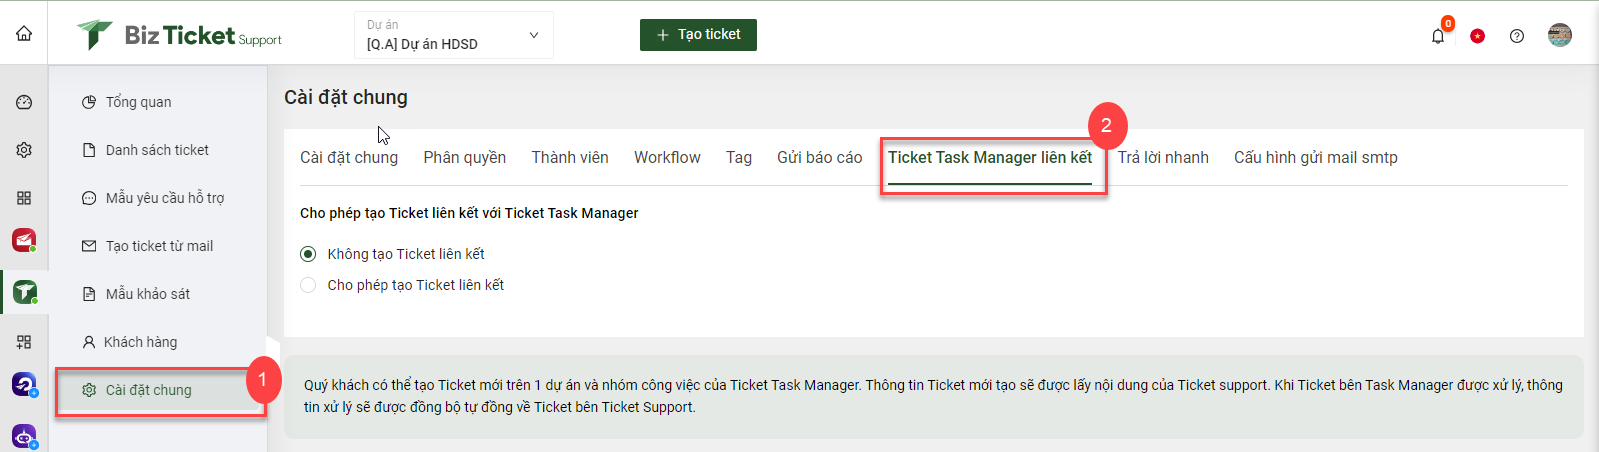Click the Tạo ticket button
The height and width of the screenshot is (452, 1599).
coord(698,34)
